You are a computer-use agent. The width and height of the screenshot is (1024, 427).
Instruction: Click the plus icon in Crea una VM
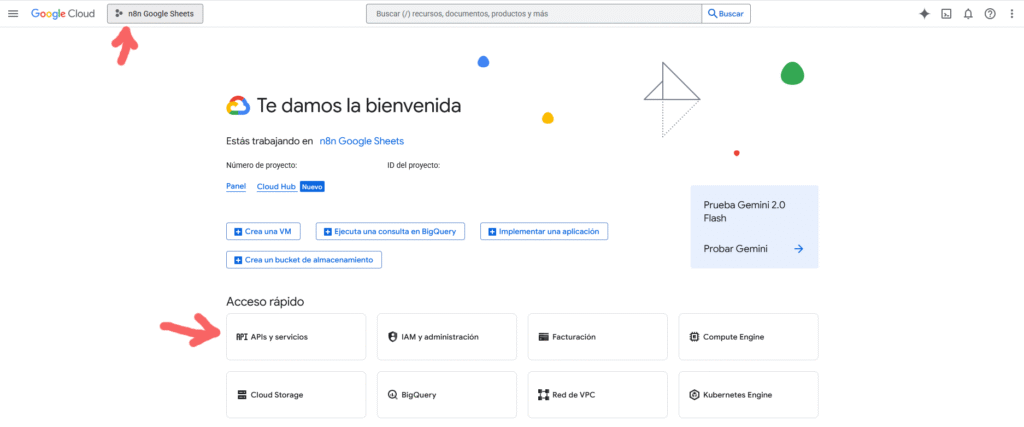pyautogui.click(x=238, y=231)
